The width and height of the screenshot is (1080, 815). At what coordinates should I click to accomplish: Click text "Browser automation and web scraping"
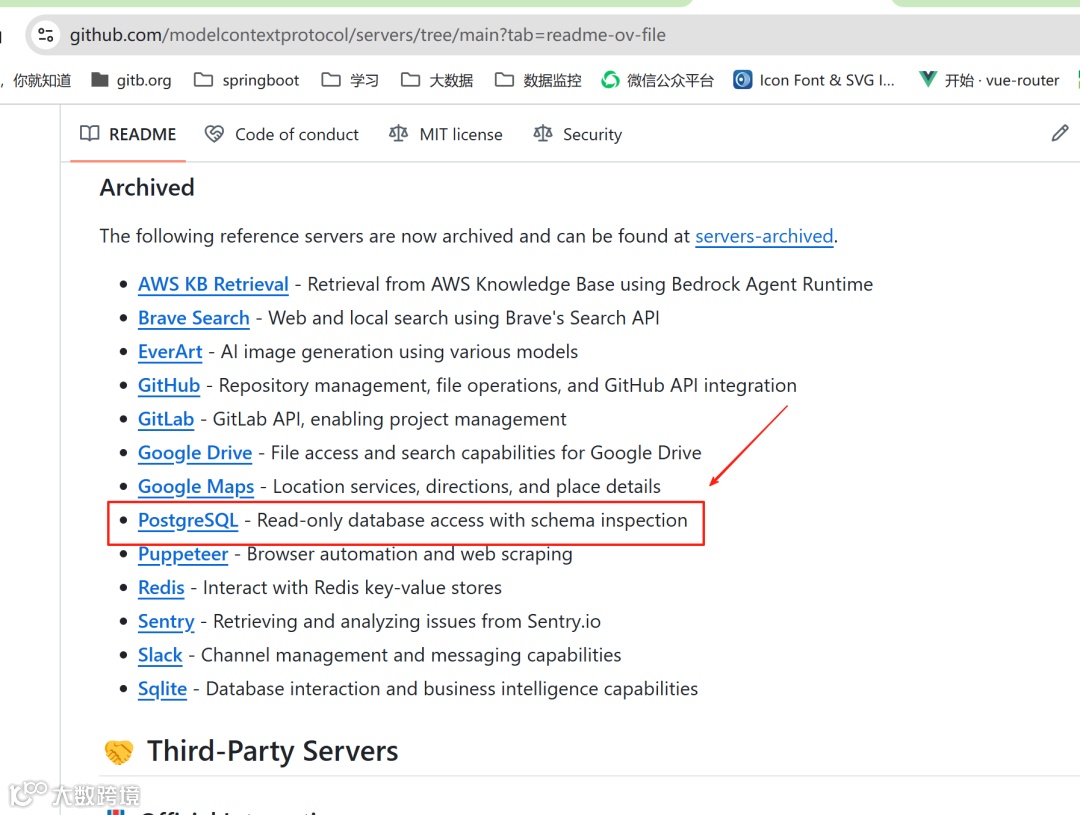pyautogui.click(x=410, y=555)
